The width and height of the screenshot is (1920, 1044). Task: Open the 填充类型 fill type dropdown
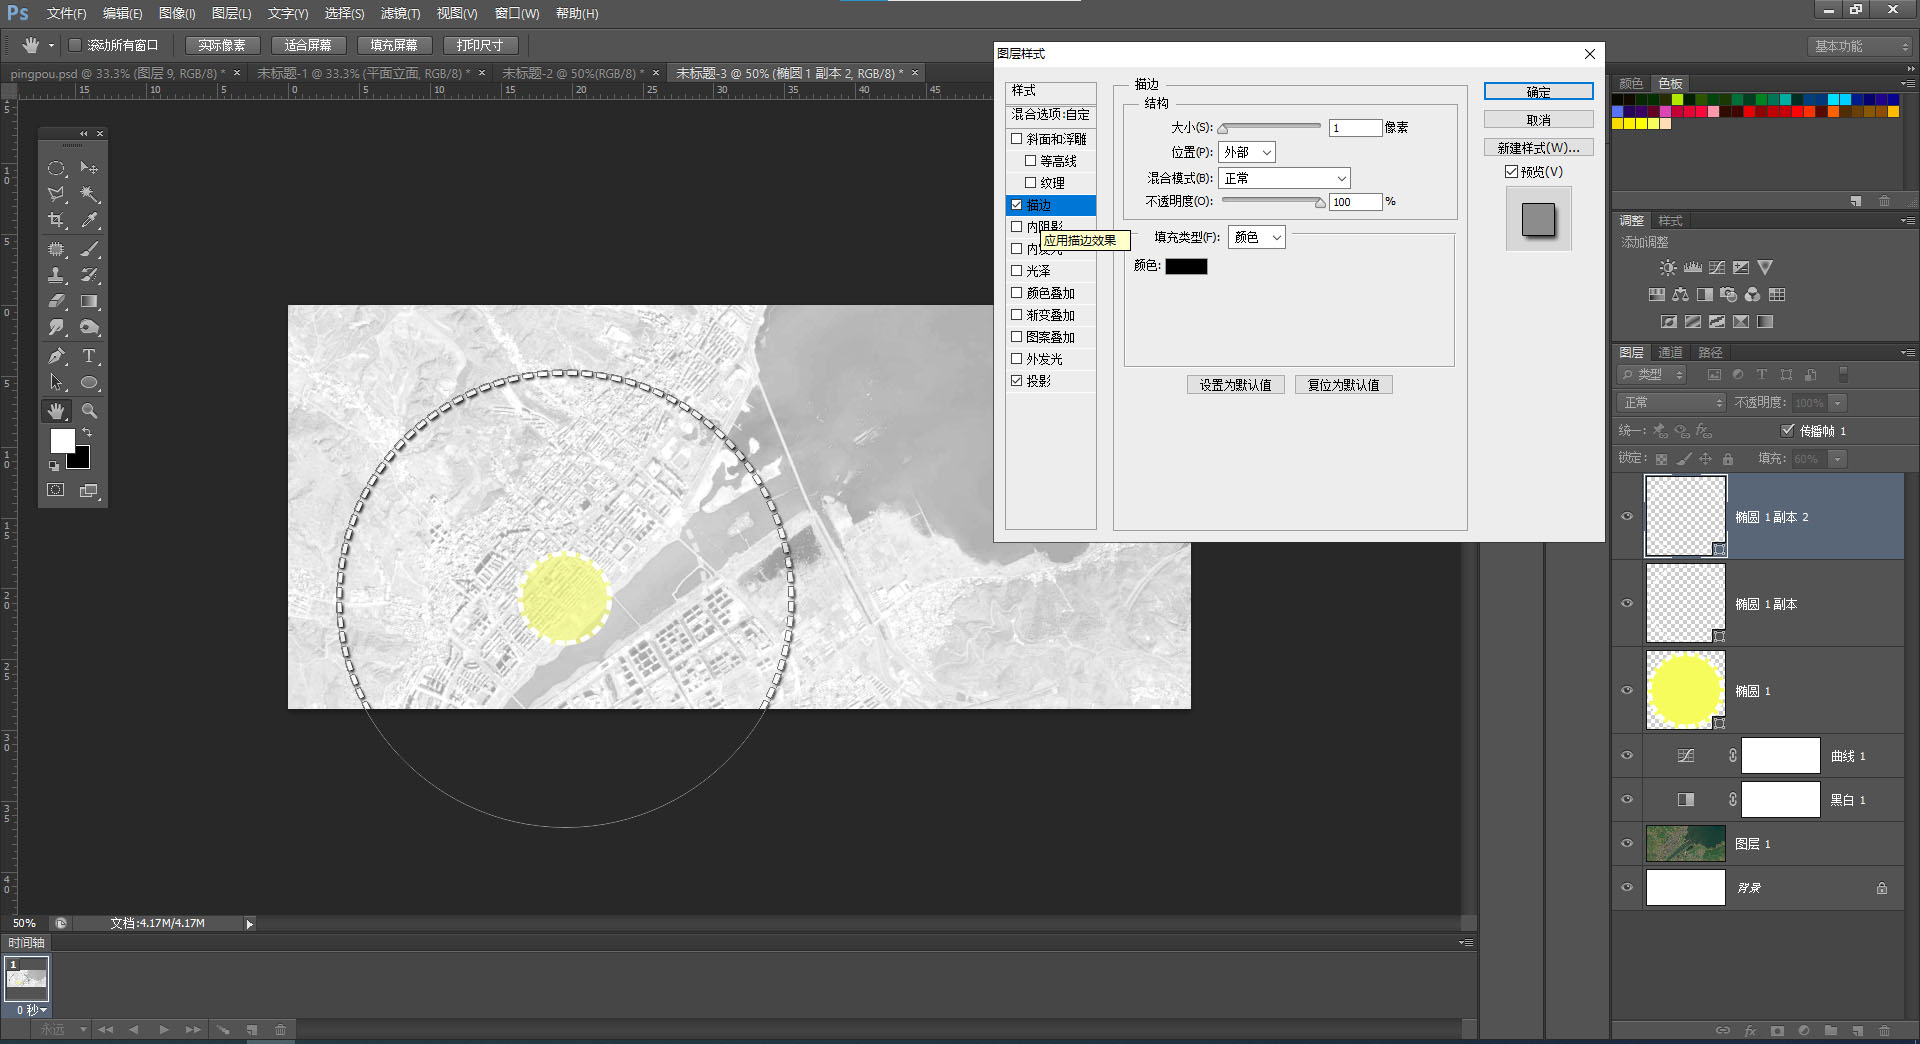(1256, 237)
